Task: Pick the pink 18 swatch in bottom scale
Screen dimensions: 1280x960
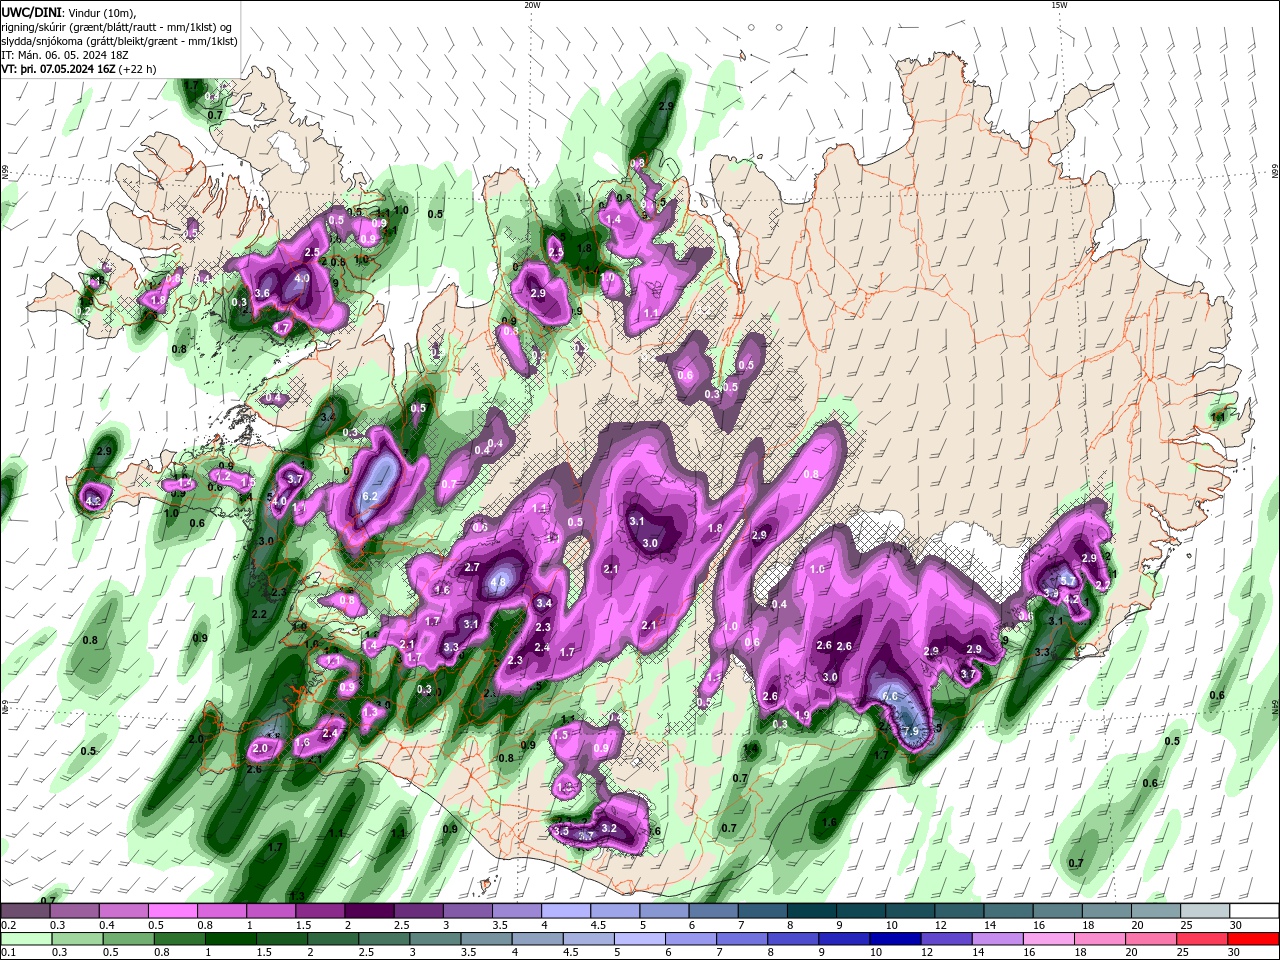Action: click(x=1099, y=938)
